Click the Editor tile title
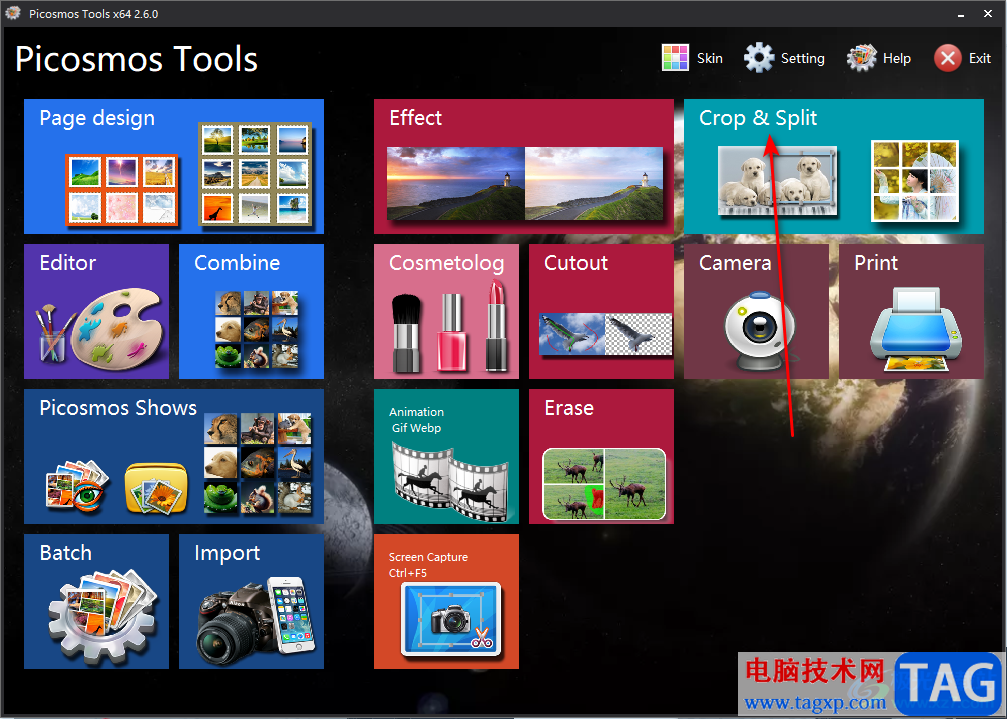The height and width of the screenshot is (719, 1007). pyautogui.click(x=67, y=263)
